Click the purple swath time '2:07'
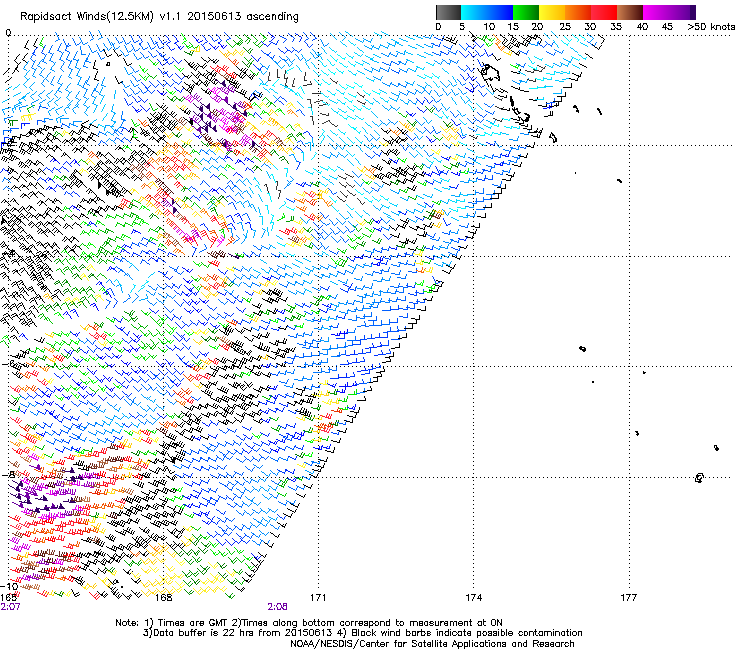Screen dimensions: 740x650 [x=10, y=607]
